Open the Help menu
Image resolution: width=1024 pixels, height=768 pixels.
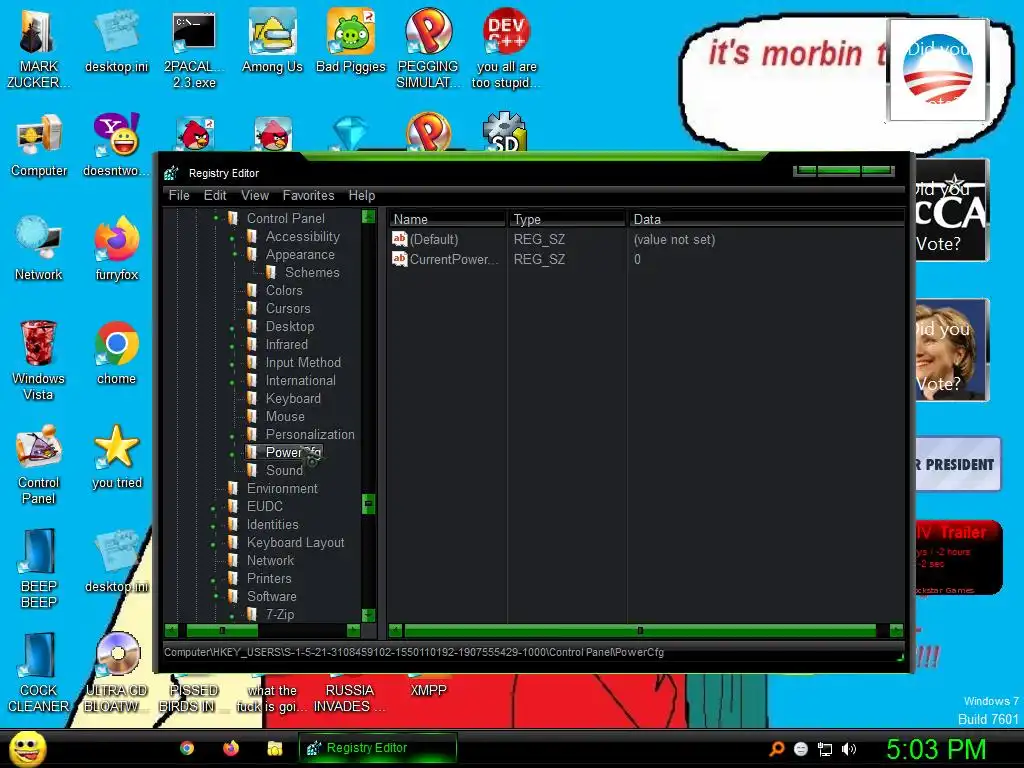coord(361,195)
